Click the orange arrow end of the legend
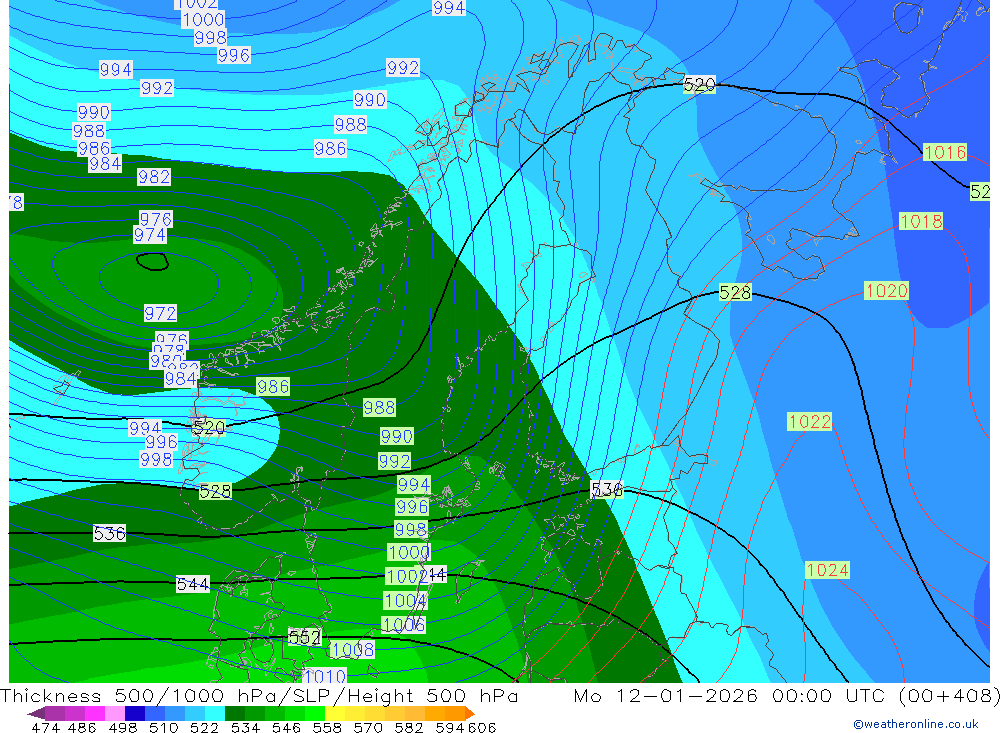This screenshot has height=733, width=1000. [x=470, y=713]
